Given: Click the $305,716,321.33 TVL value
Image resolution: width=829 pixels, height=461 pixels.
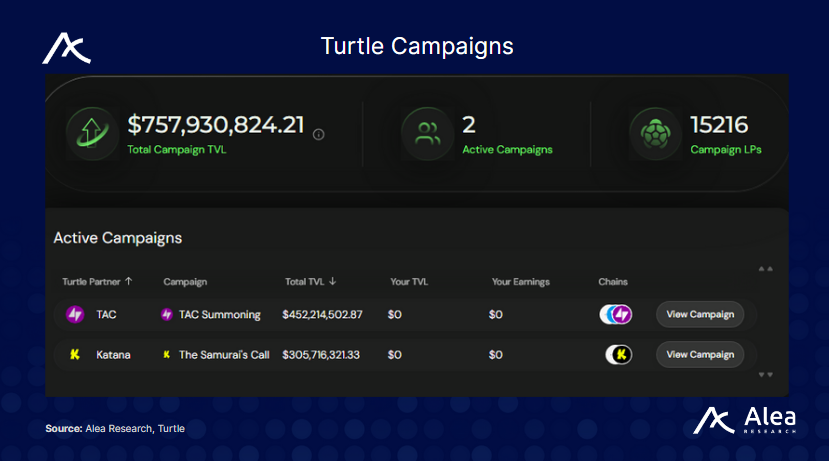Looking at the screenshot, I should coord(321,355).
